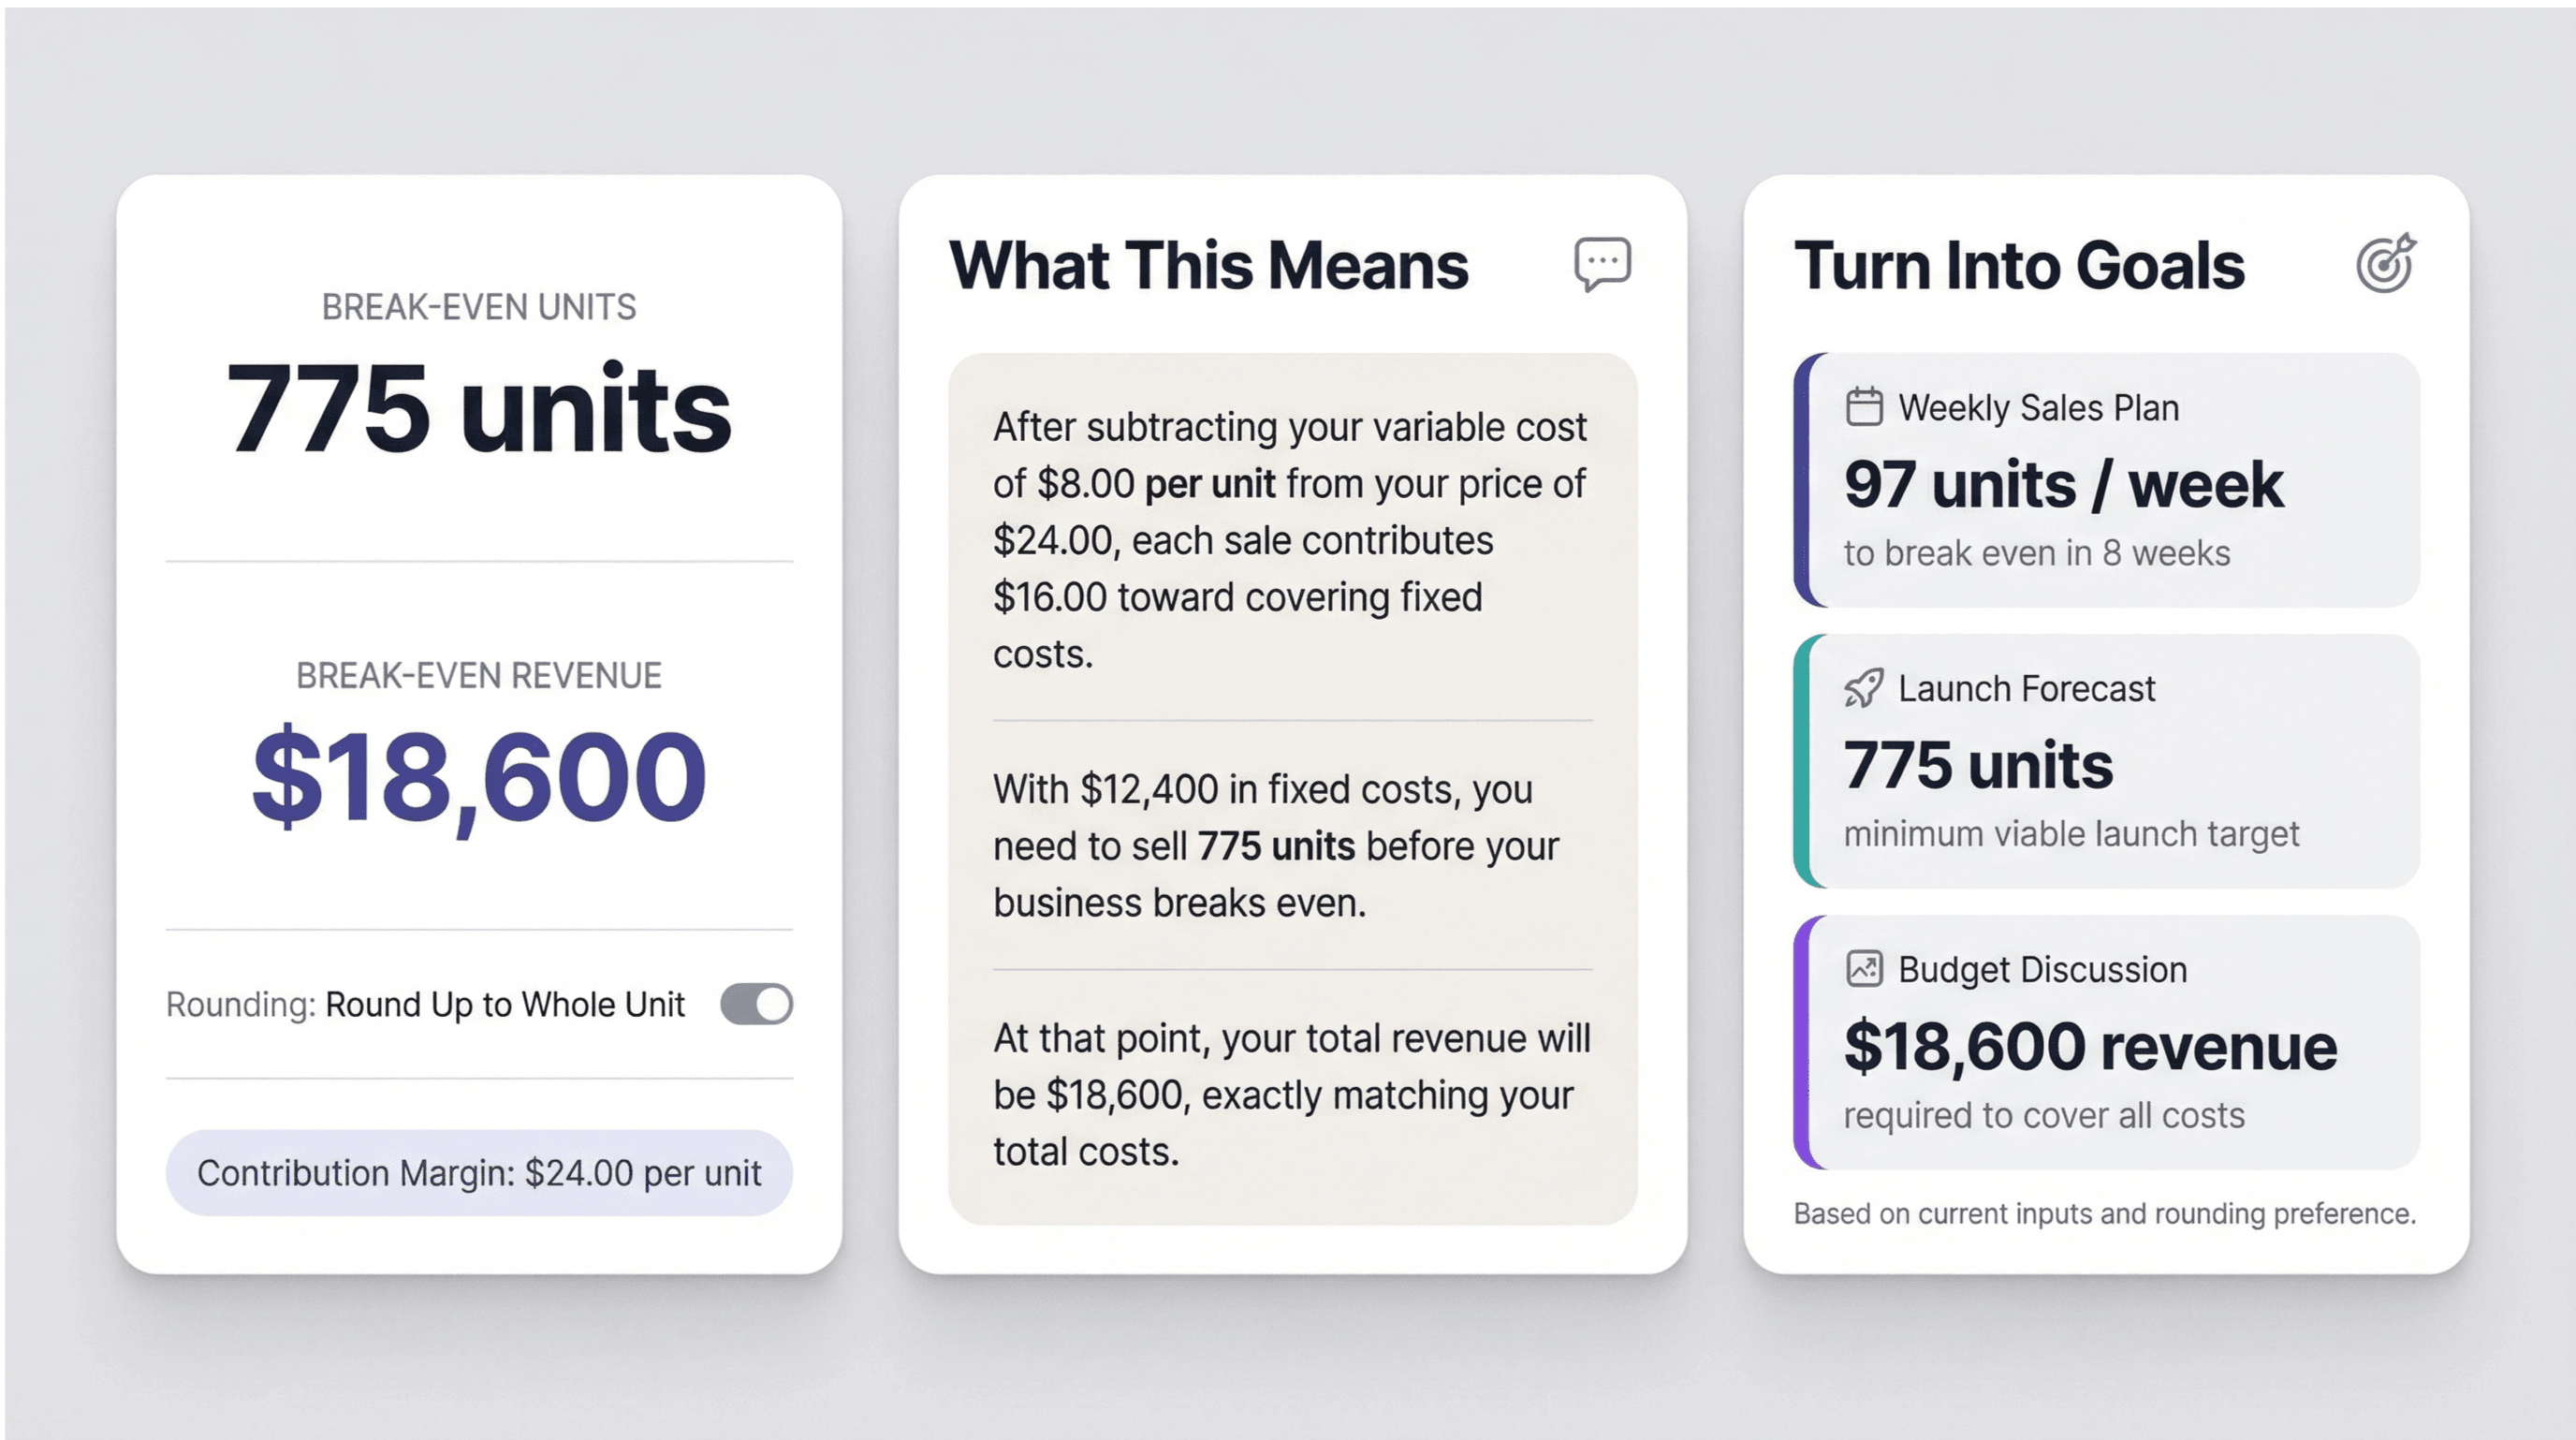Click the Contribution Margin badge
Viewport: 2576px width, 1440px height.
(x=480, y=1172)
